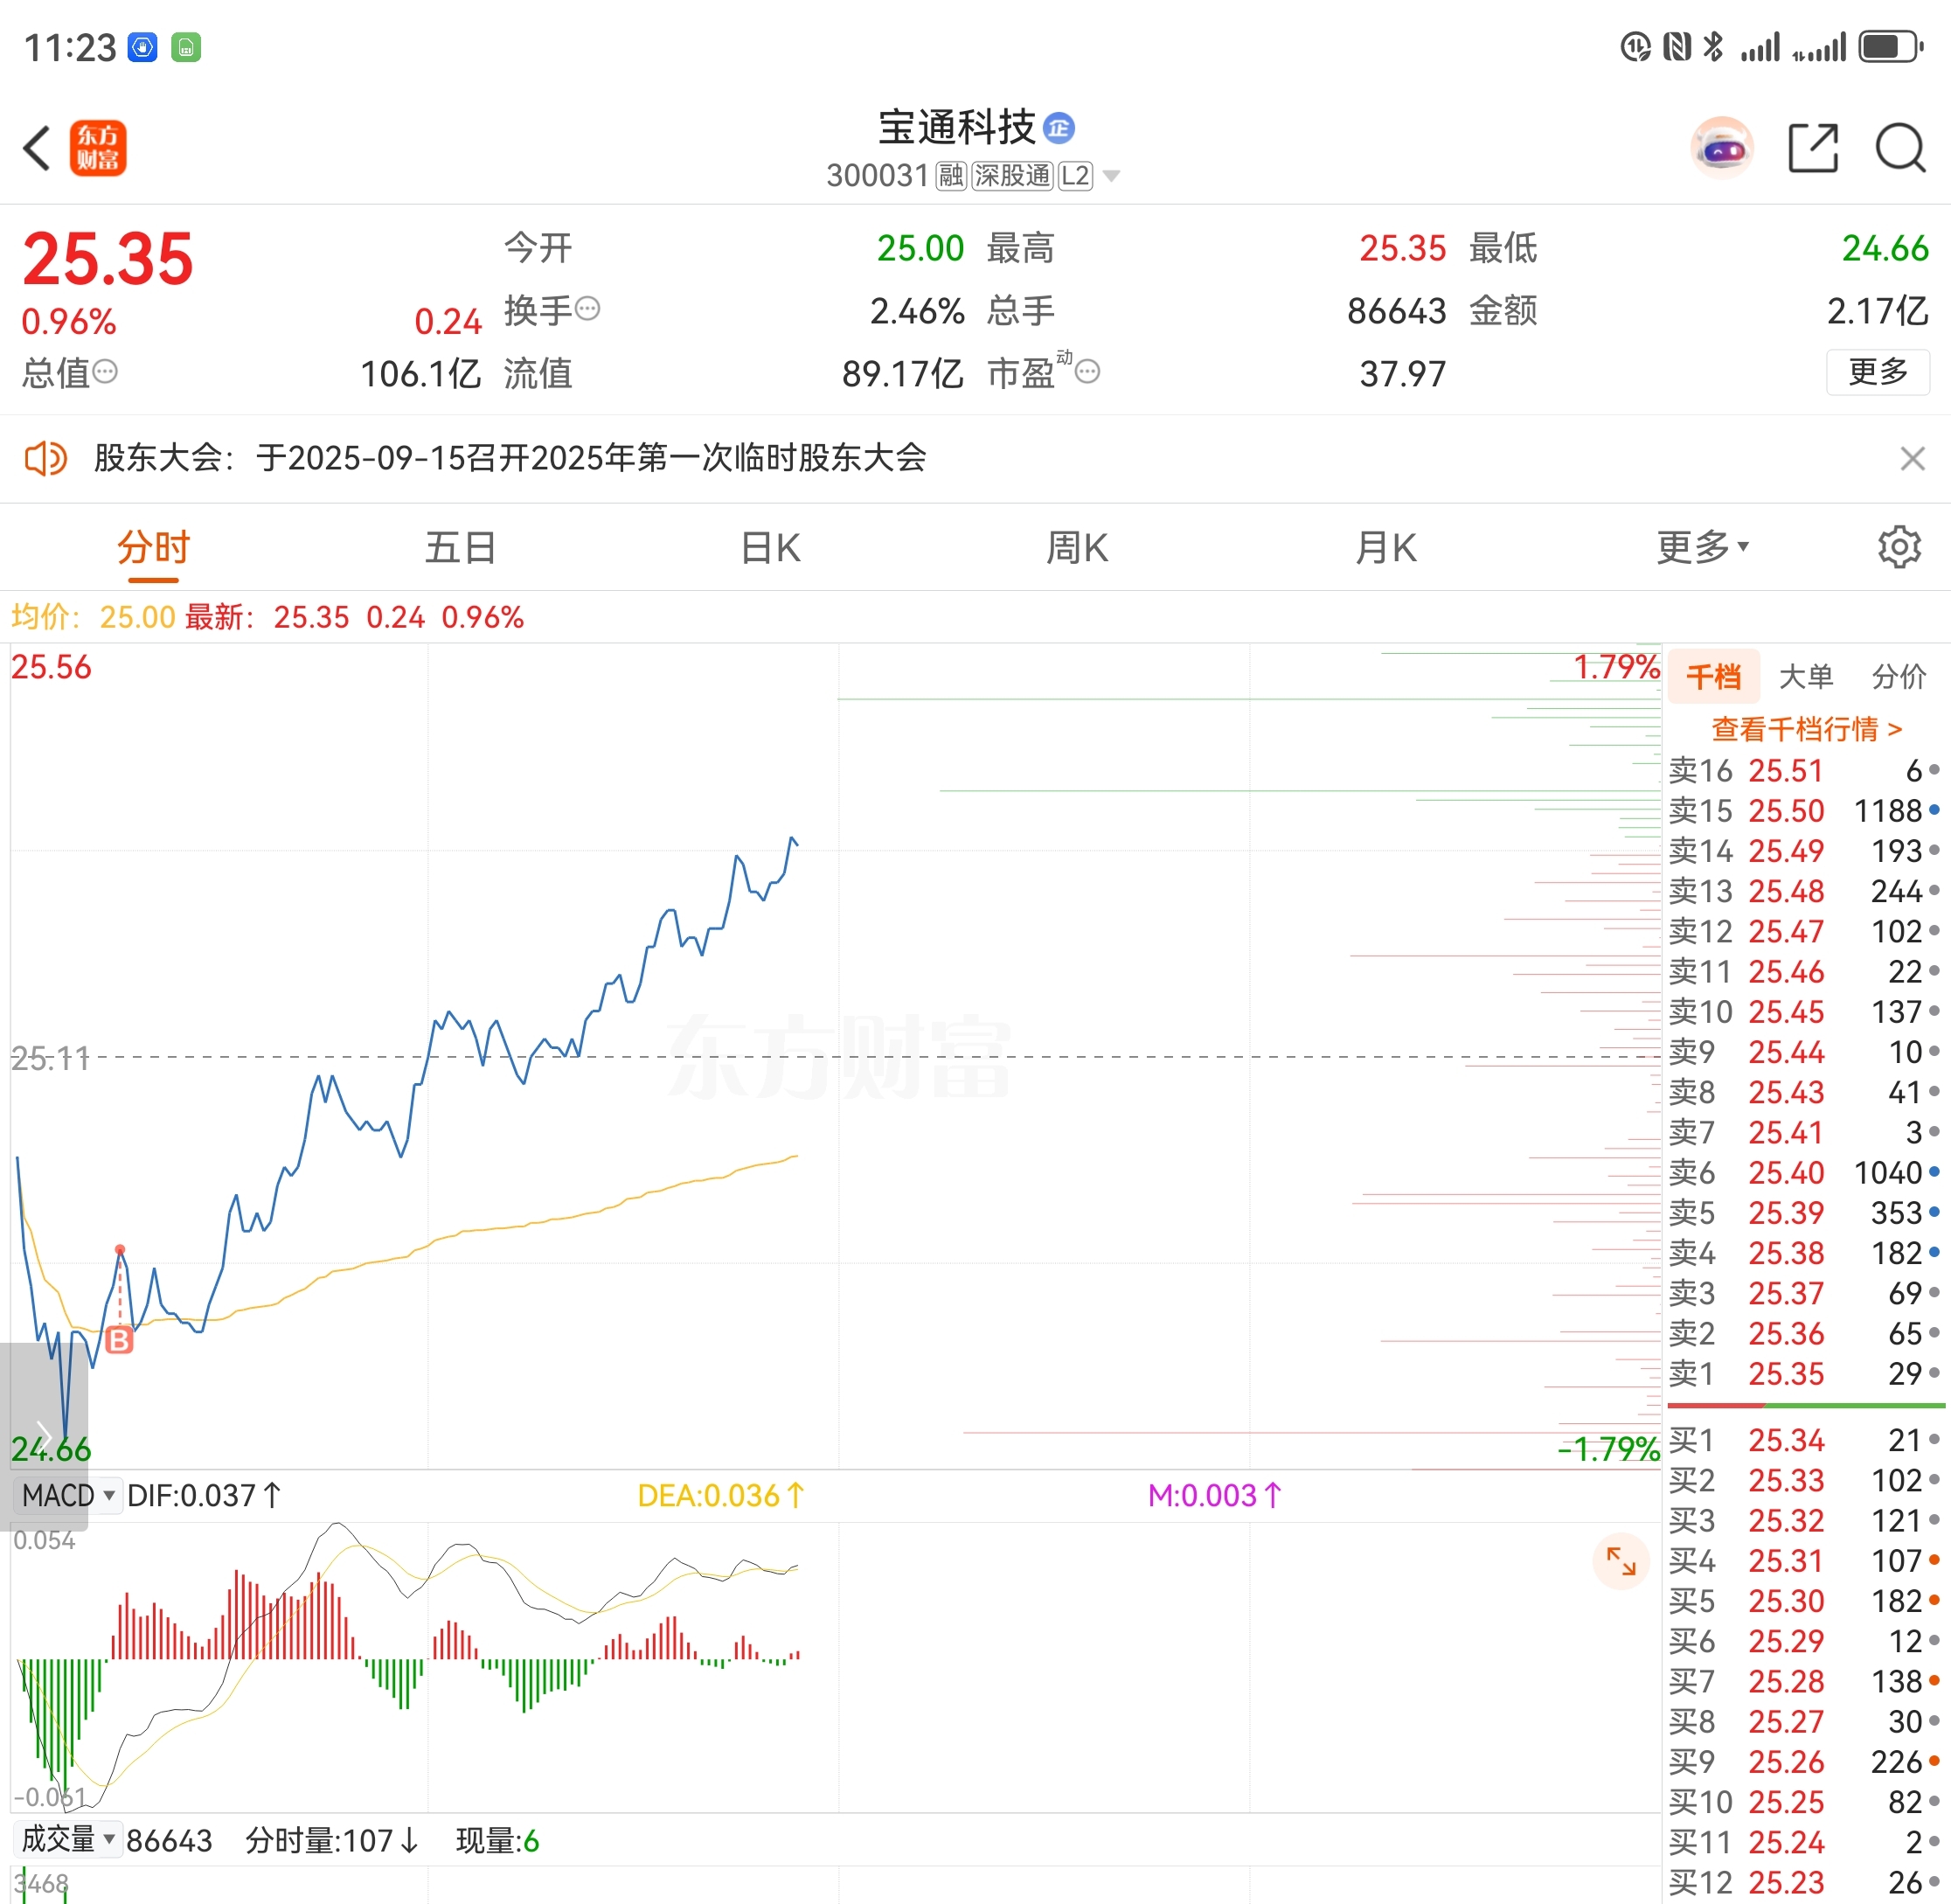The width and height of the screenshot is (1951, 1904).
Task: Open the 成交量 indicator dropdown
Action: [68, 1839]
